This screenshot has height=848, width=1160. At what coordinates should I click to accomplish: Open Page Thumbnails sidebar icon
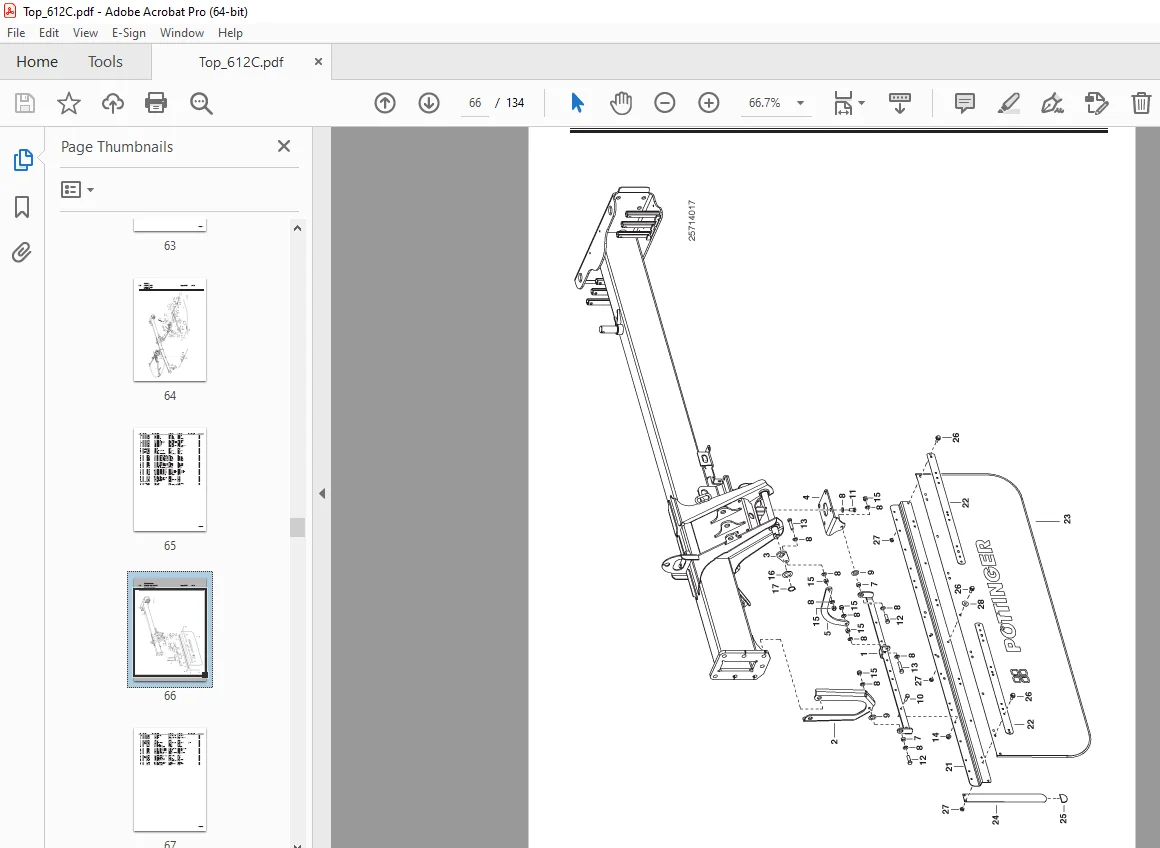[x=23, y=159]
